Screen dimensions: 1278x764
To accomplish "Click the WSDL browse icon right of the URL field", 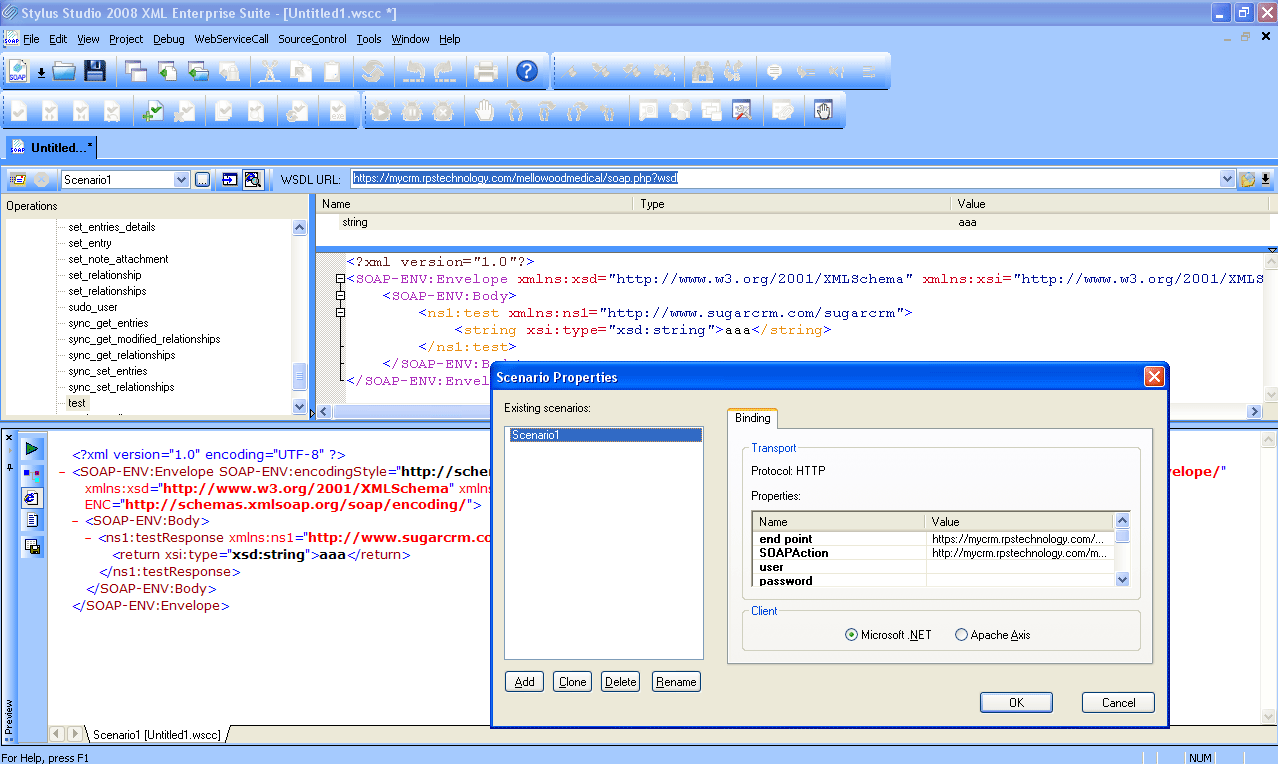I will click(x=1248, y=180).
